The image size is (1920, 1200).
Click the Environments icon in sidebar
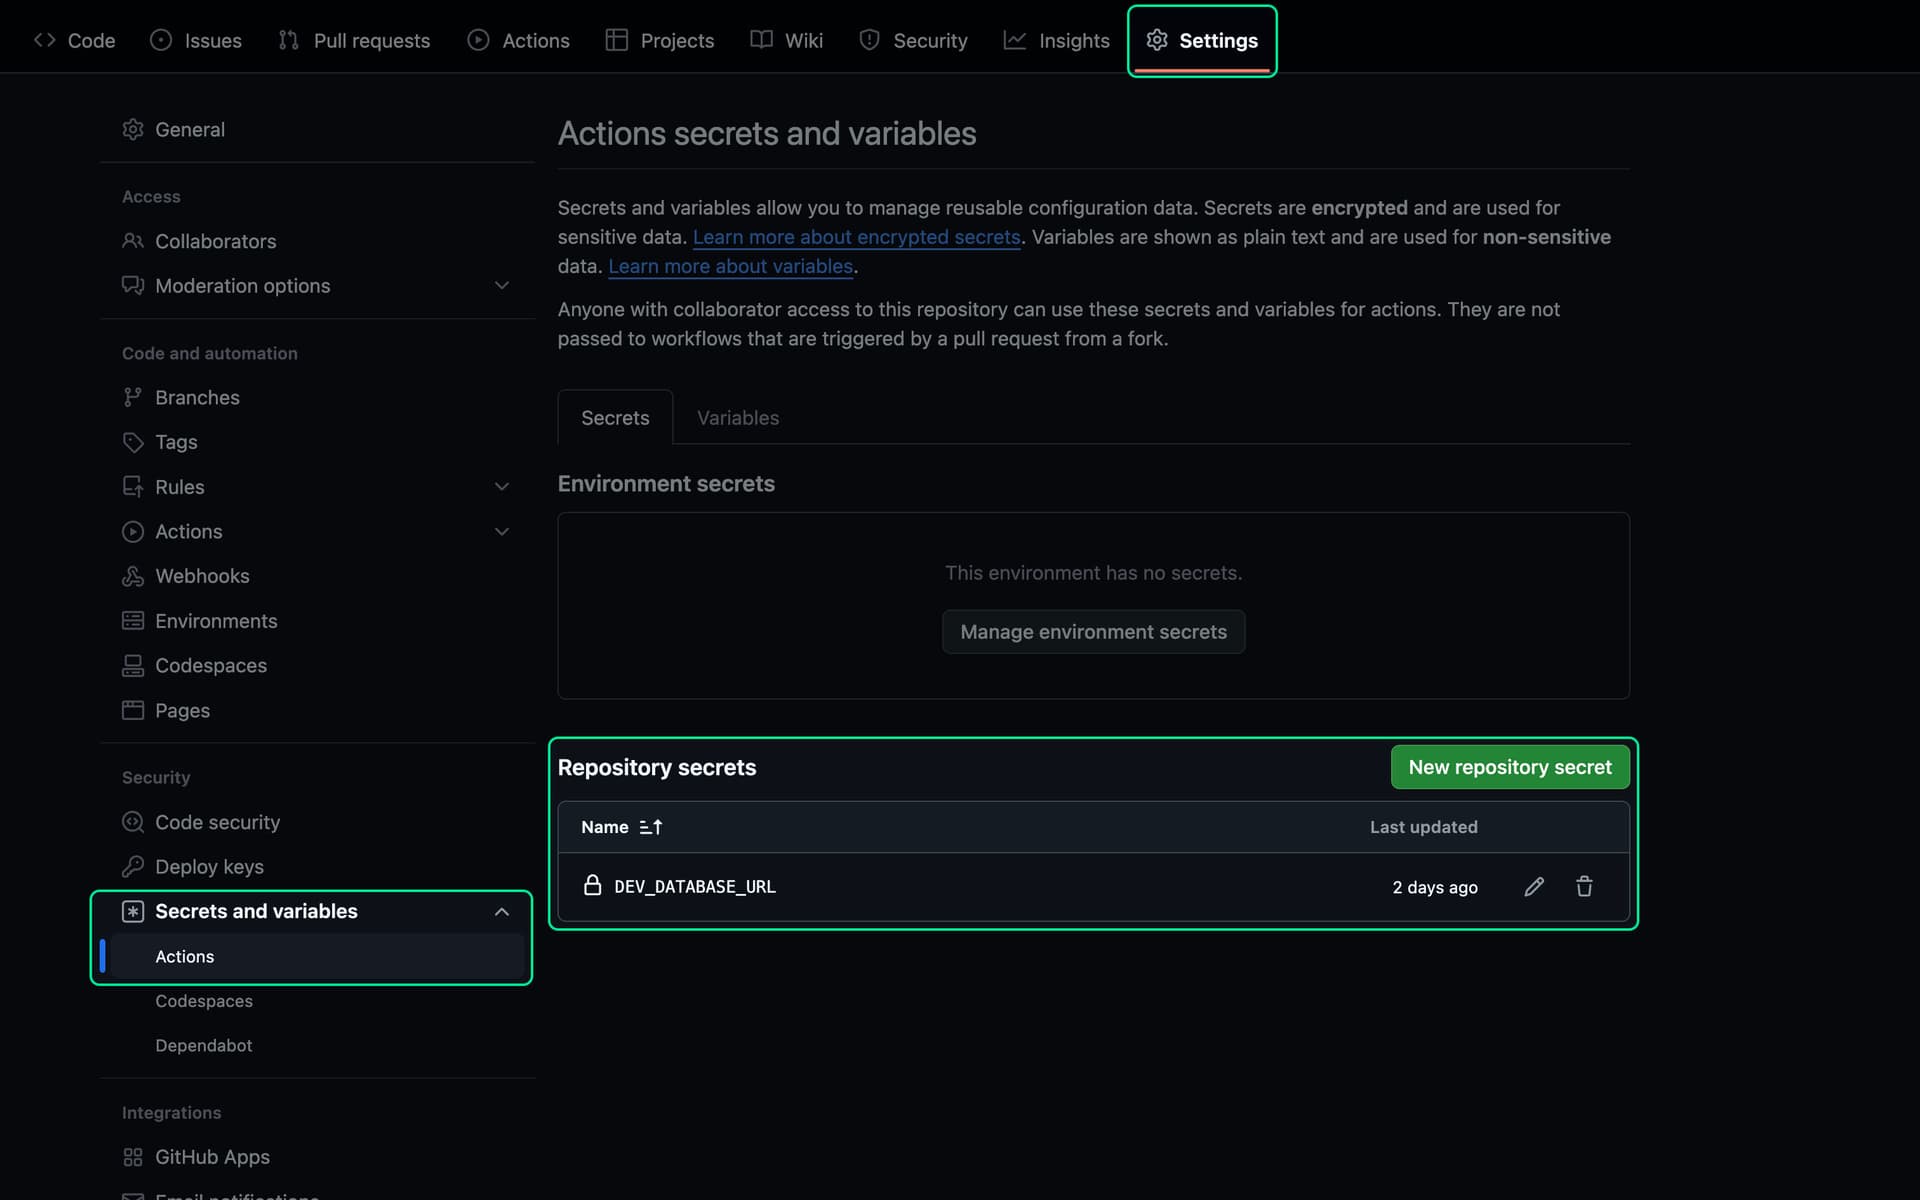[x=134, y=620]
